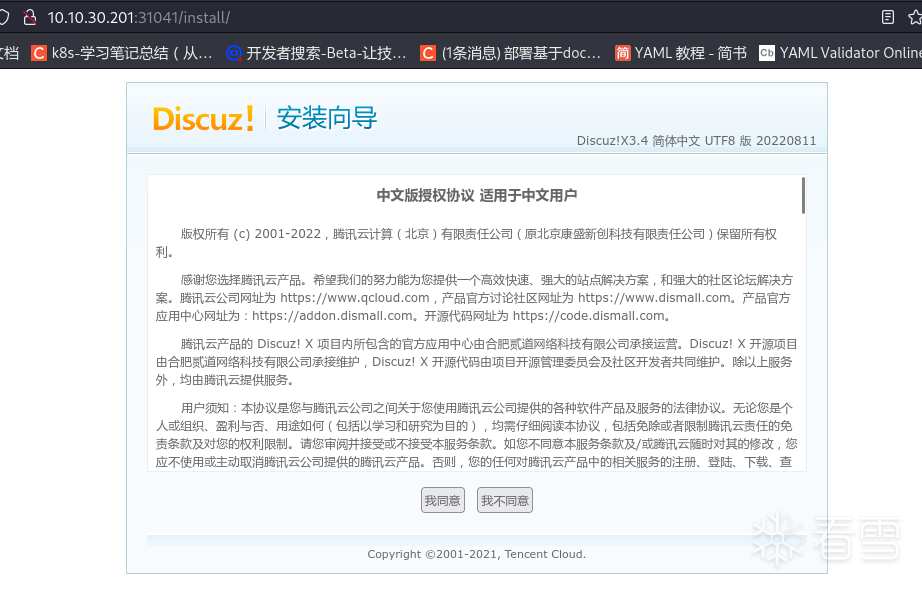This screenshot has width=922, height=591.
Task: Click the blue icon of 开发者搜索 bookmark
Action: tap(234, 54)
